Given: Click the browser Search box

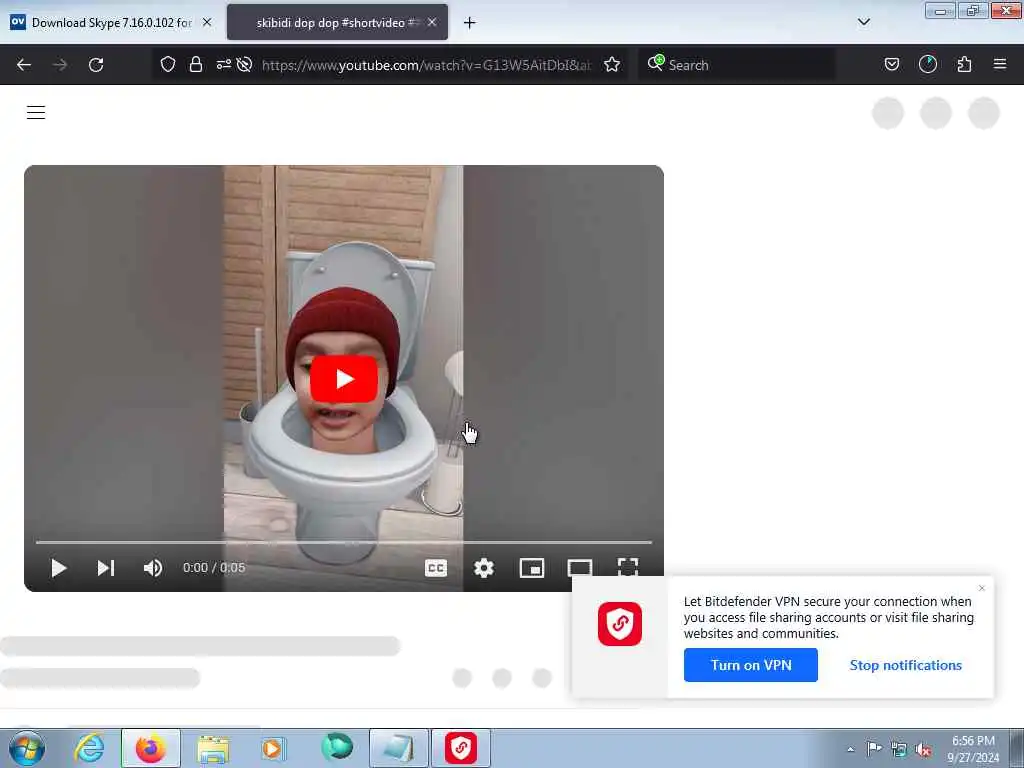Looking at the screenshot, I should pos(737,65).
